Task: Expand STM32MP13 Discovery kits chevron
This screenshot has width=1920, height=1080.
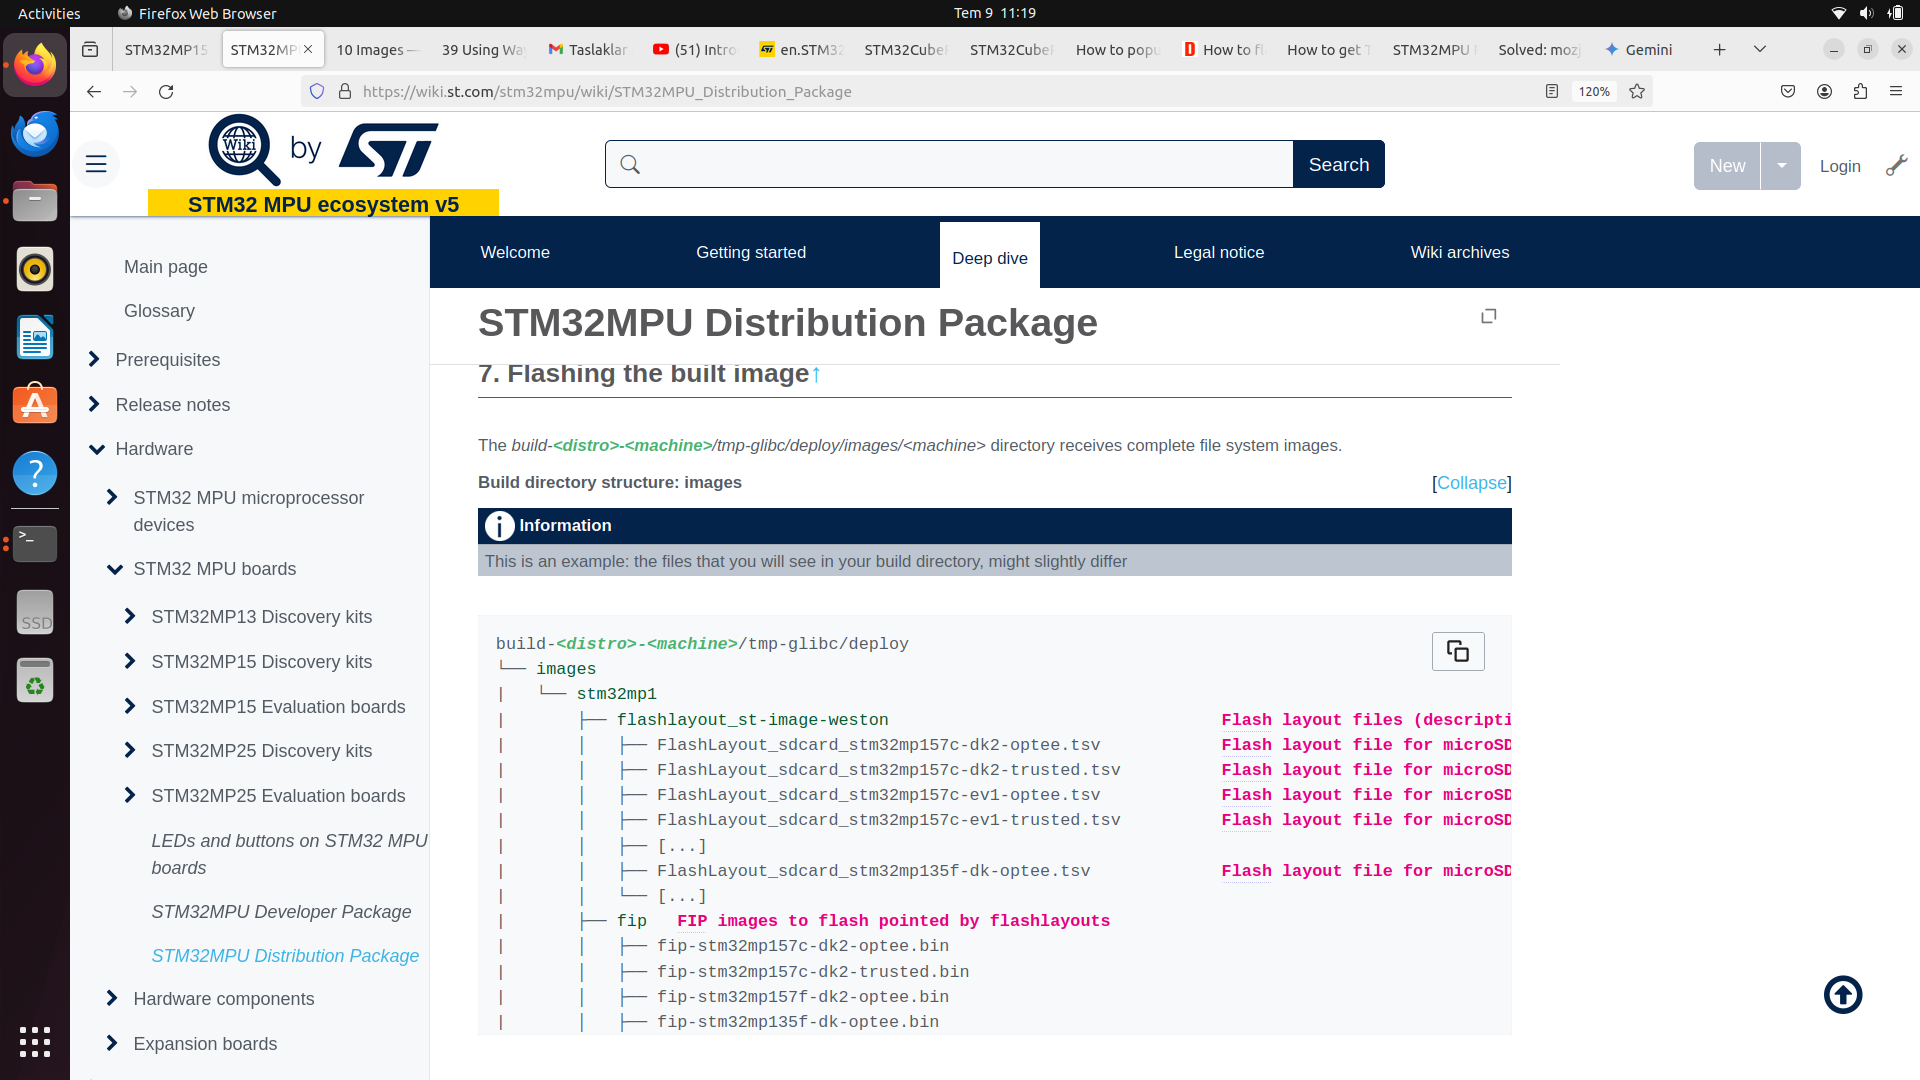Action: (129, 617)
